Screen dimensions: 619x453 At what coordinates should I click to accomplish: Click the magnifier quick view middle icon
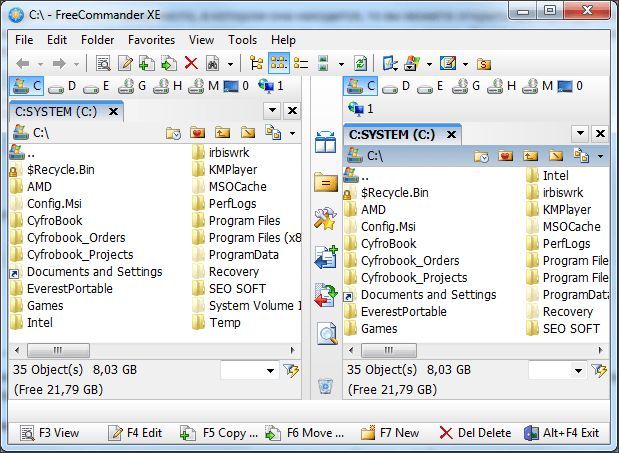pos(327,333)
